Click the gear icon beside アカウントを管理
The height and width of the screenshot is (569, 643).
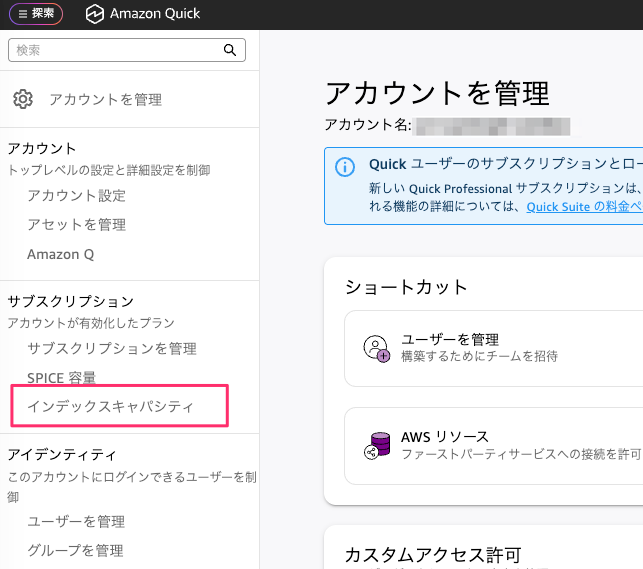[x=23, y=99]
